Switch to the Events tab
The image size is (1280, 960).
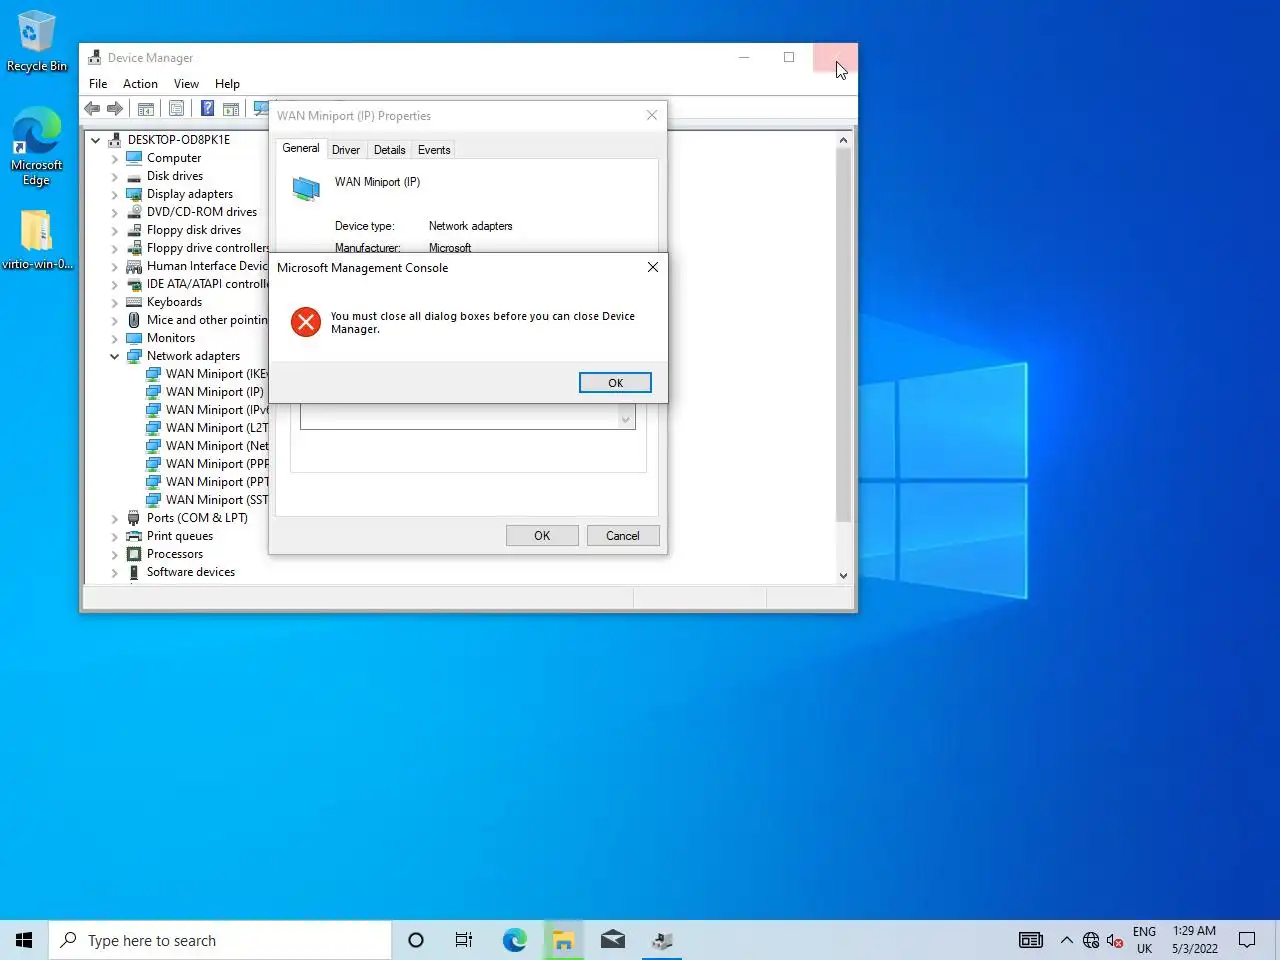tap(434, 150)
